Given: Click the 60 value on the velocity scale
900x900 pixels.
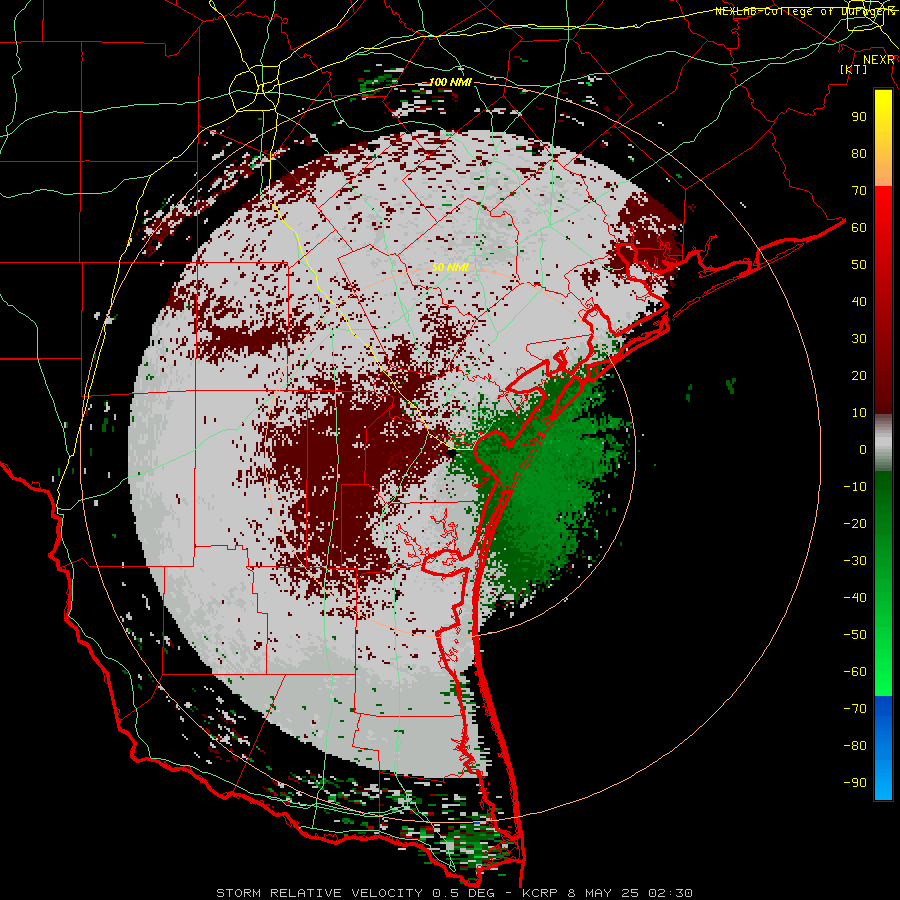Looking at the screenshot, I should click(859, 227).
